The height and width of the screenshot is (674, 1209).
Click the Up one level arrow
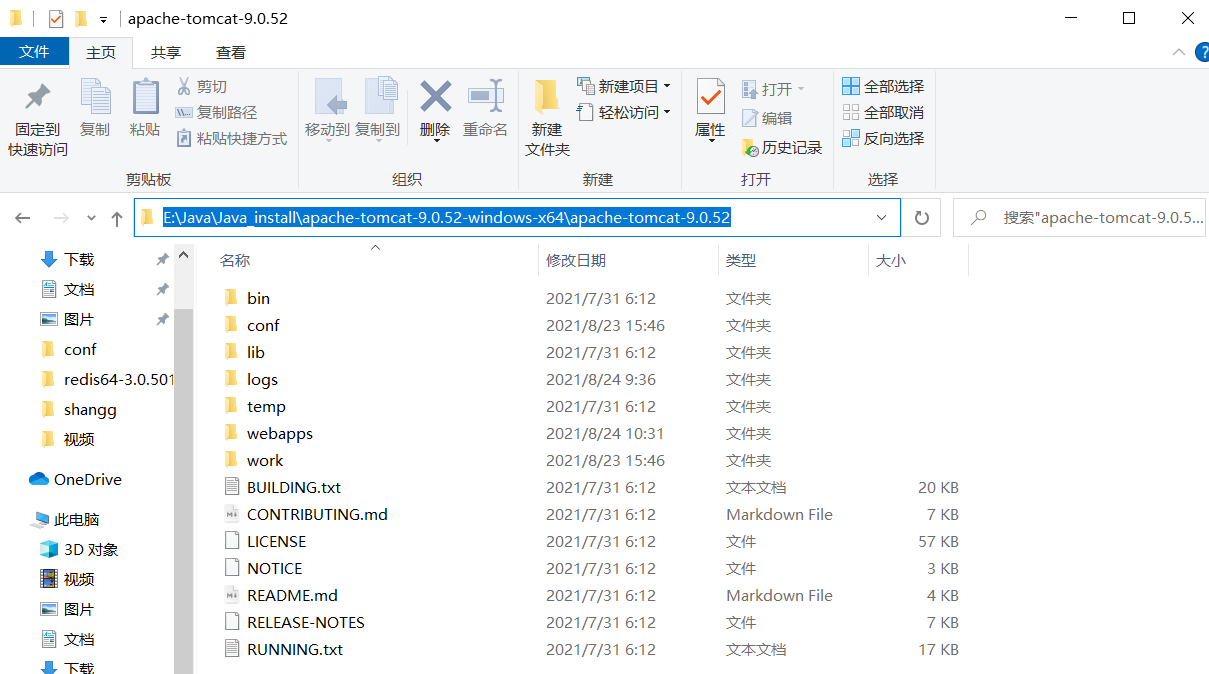[116, 218]
